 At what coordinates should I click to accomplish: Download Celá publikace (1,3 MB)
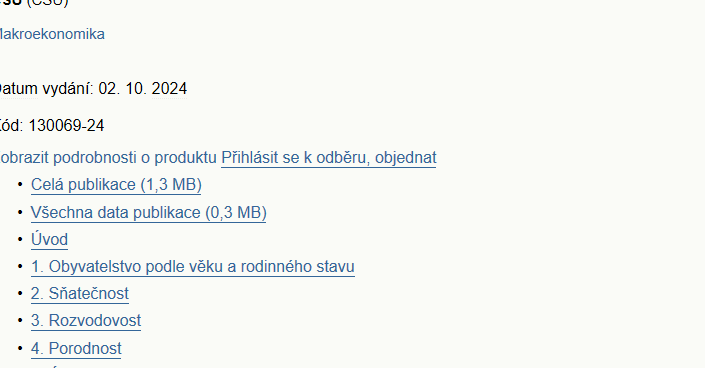coord(116,185)
